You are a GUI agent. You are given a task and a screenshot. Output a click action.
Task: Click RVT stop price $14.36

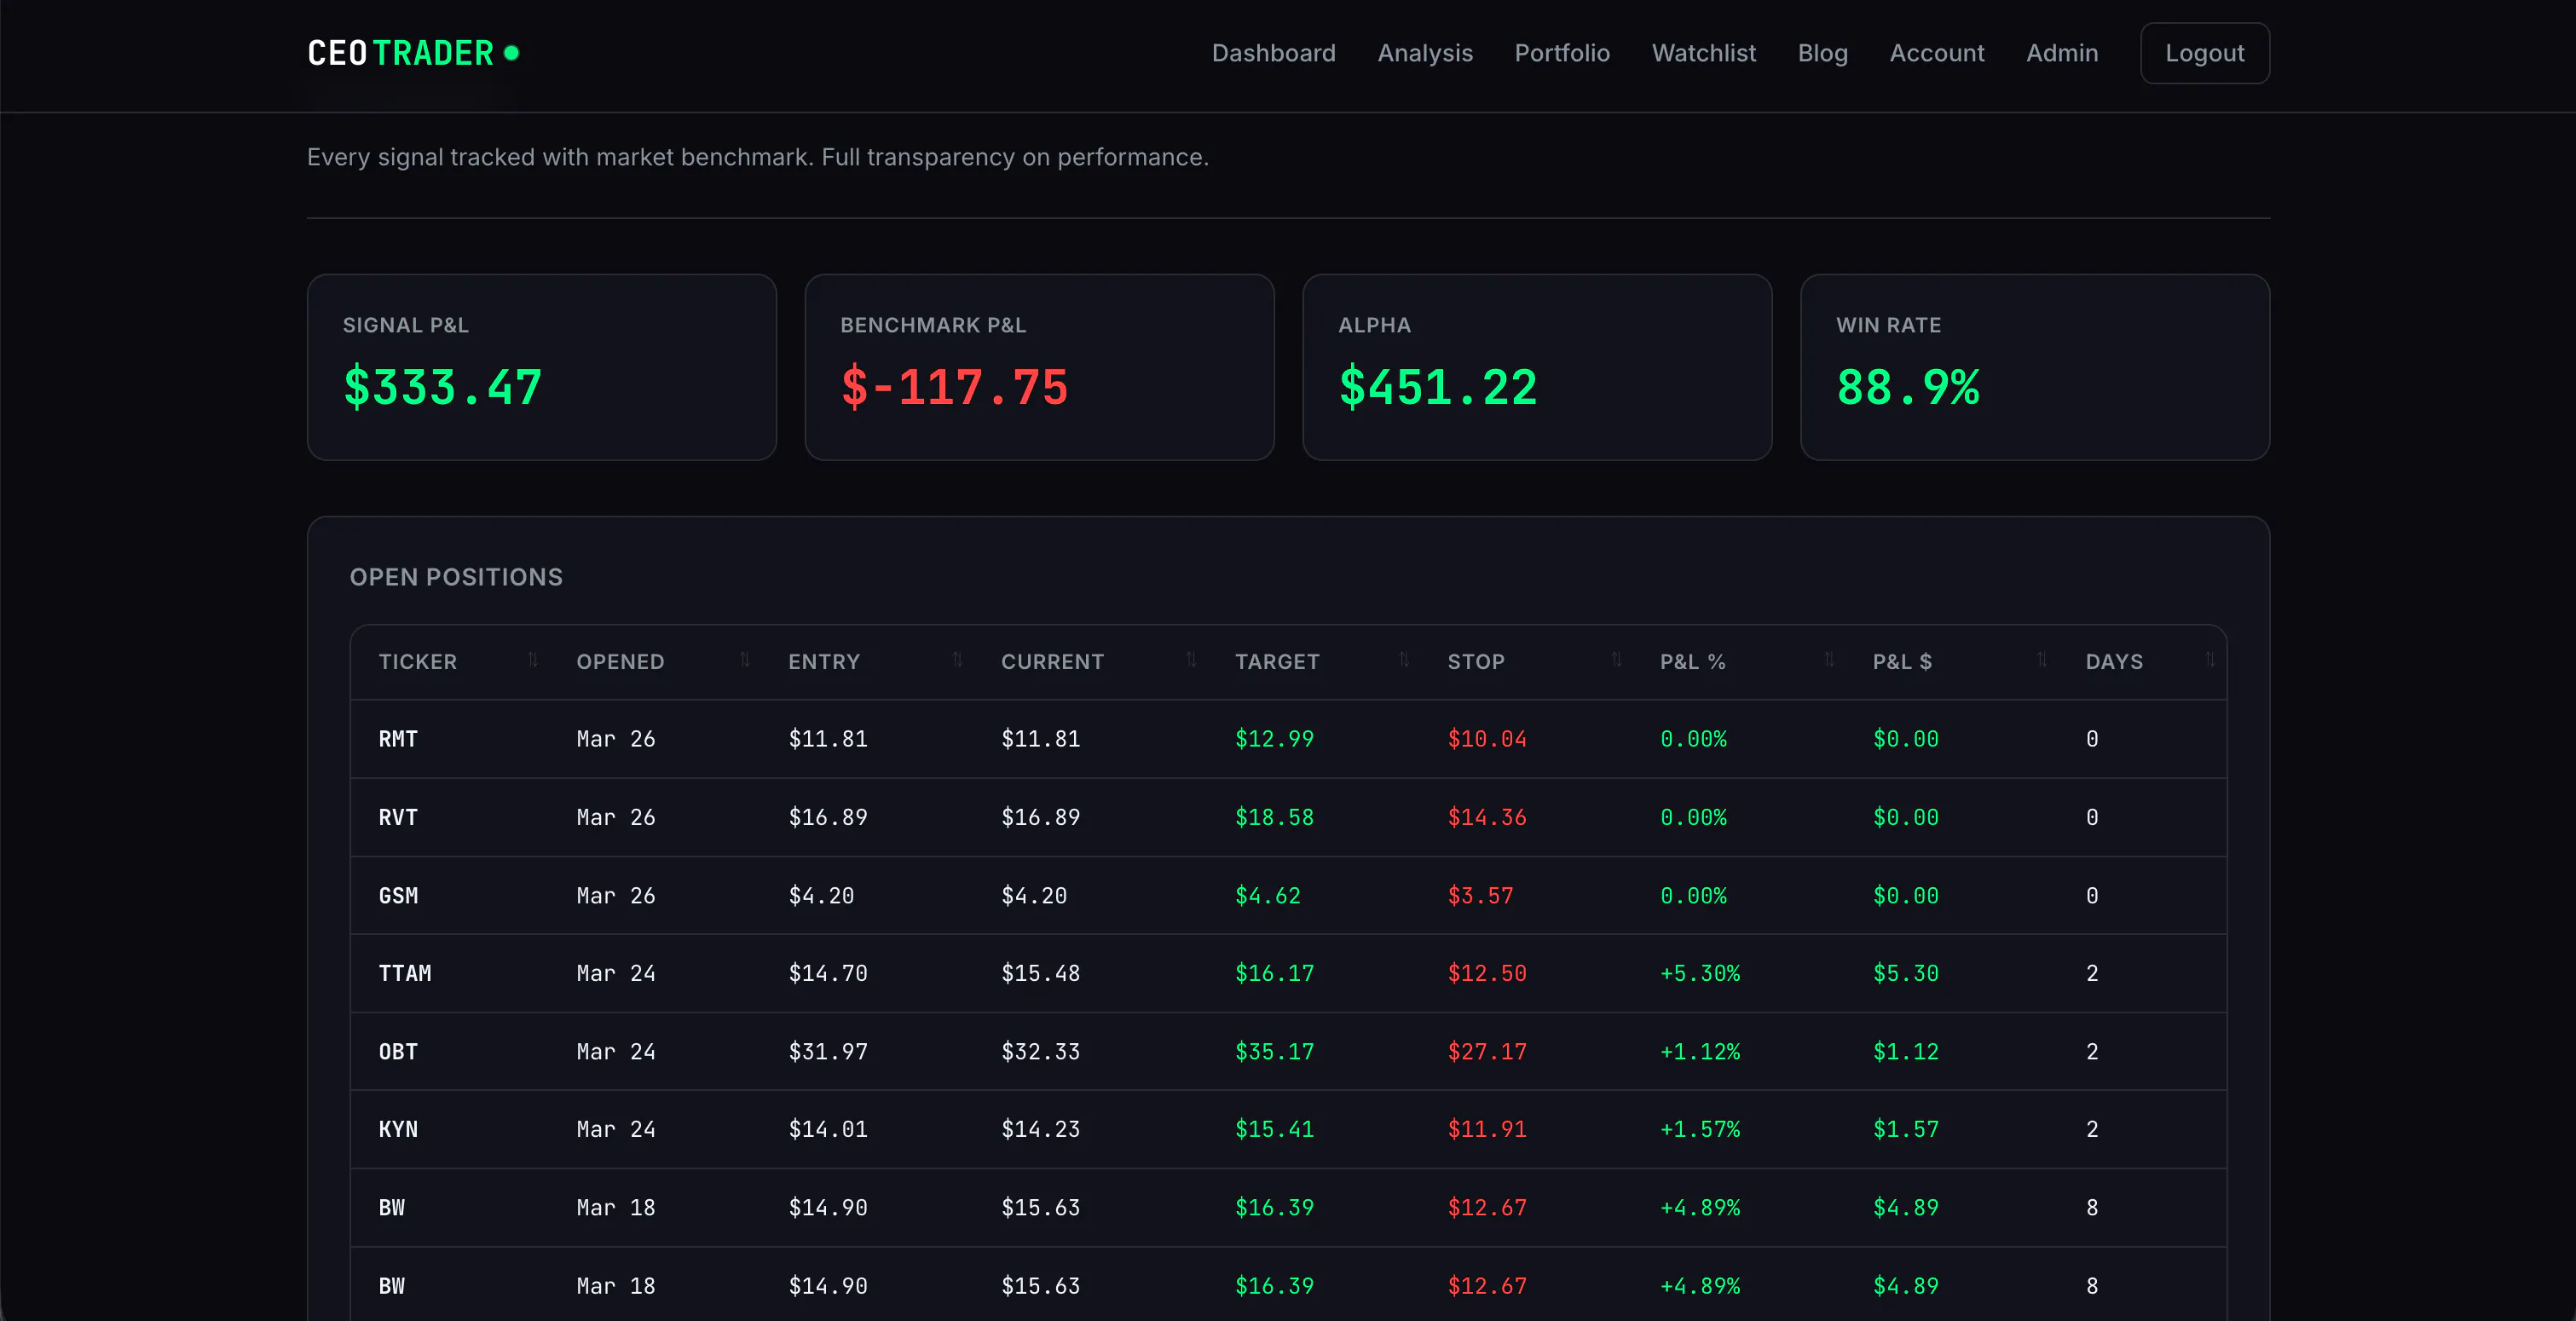(1487, 817)
